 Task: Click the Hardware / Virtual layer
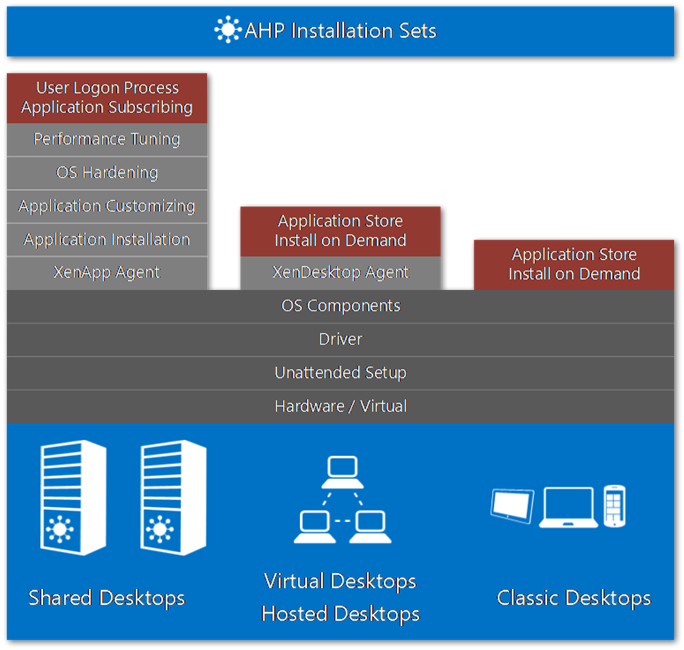[340, 407]
